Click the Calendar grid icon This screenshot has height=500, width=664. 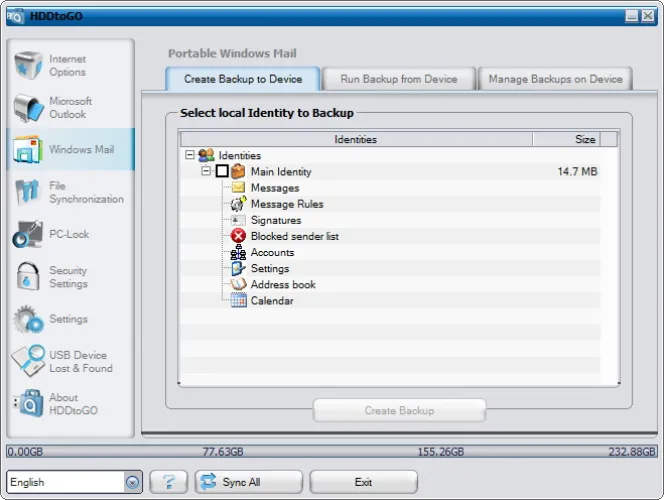click(238, 300)
